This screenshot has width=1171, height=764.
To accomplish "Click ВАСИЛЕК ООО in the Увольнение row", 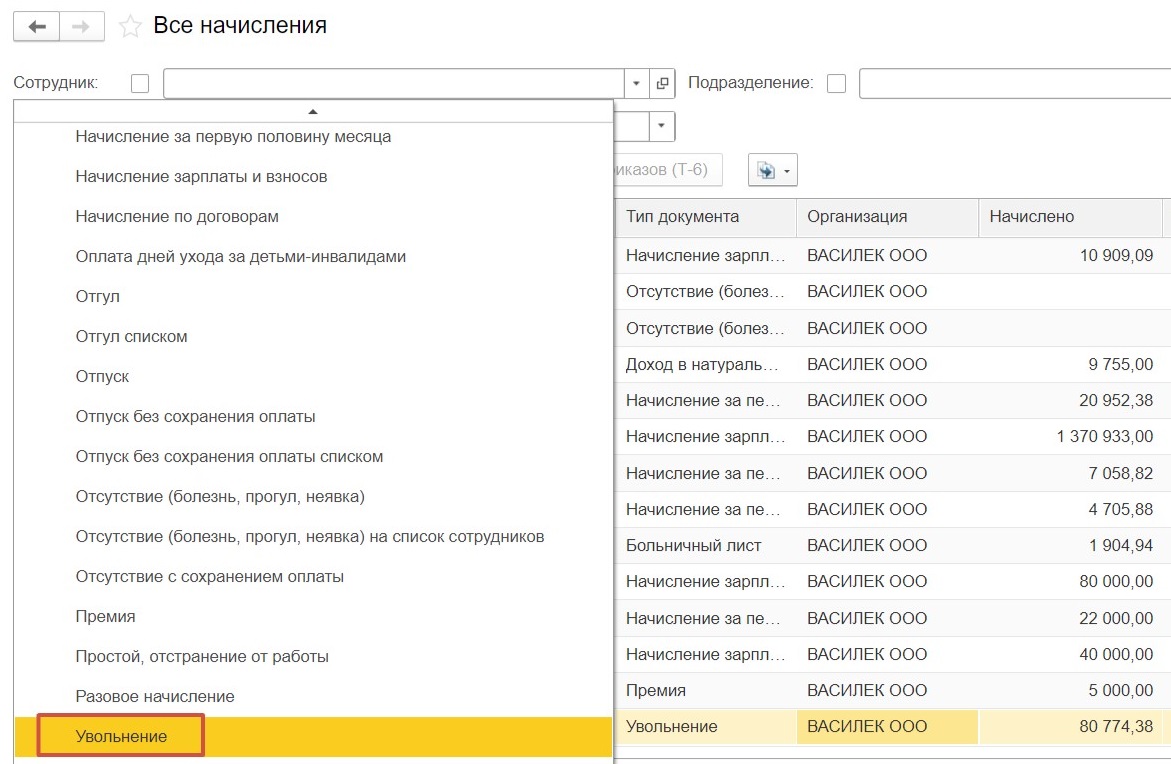I will pos(887,726).
